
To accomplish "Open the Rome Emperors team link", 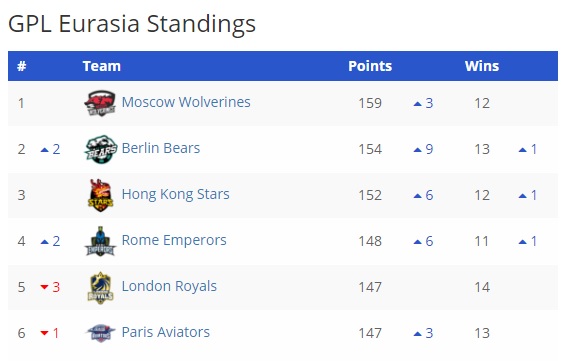I will point(174,240).
